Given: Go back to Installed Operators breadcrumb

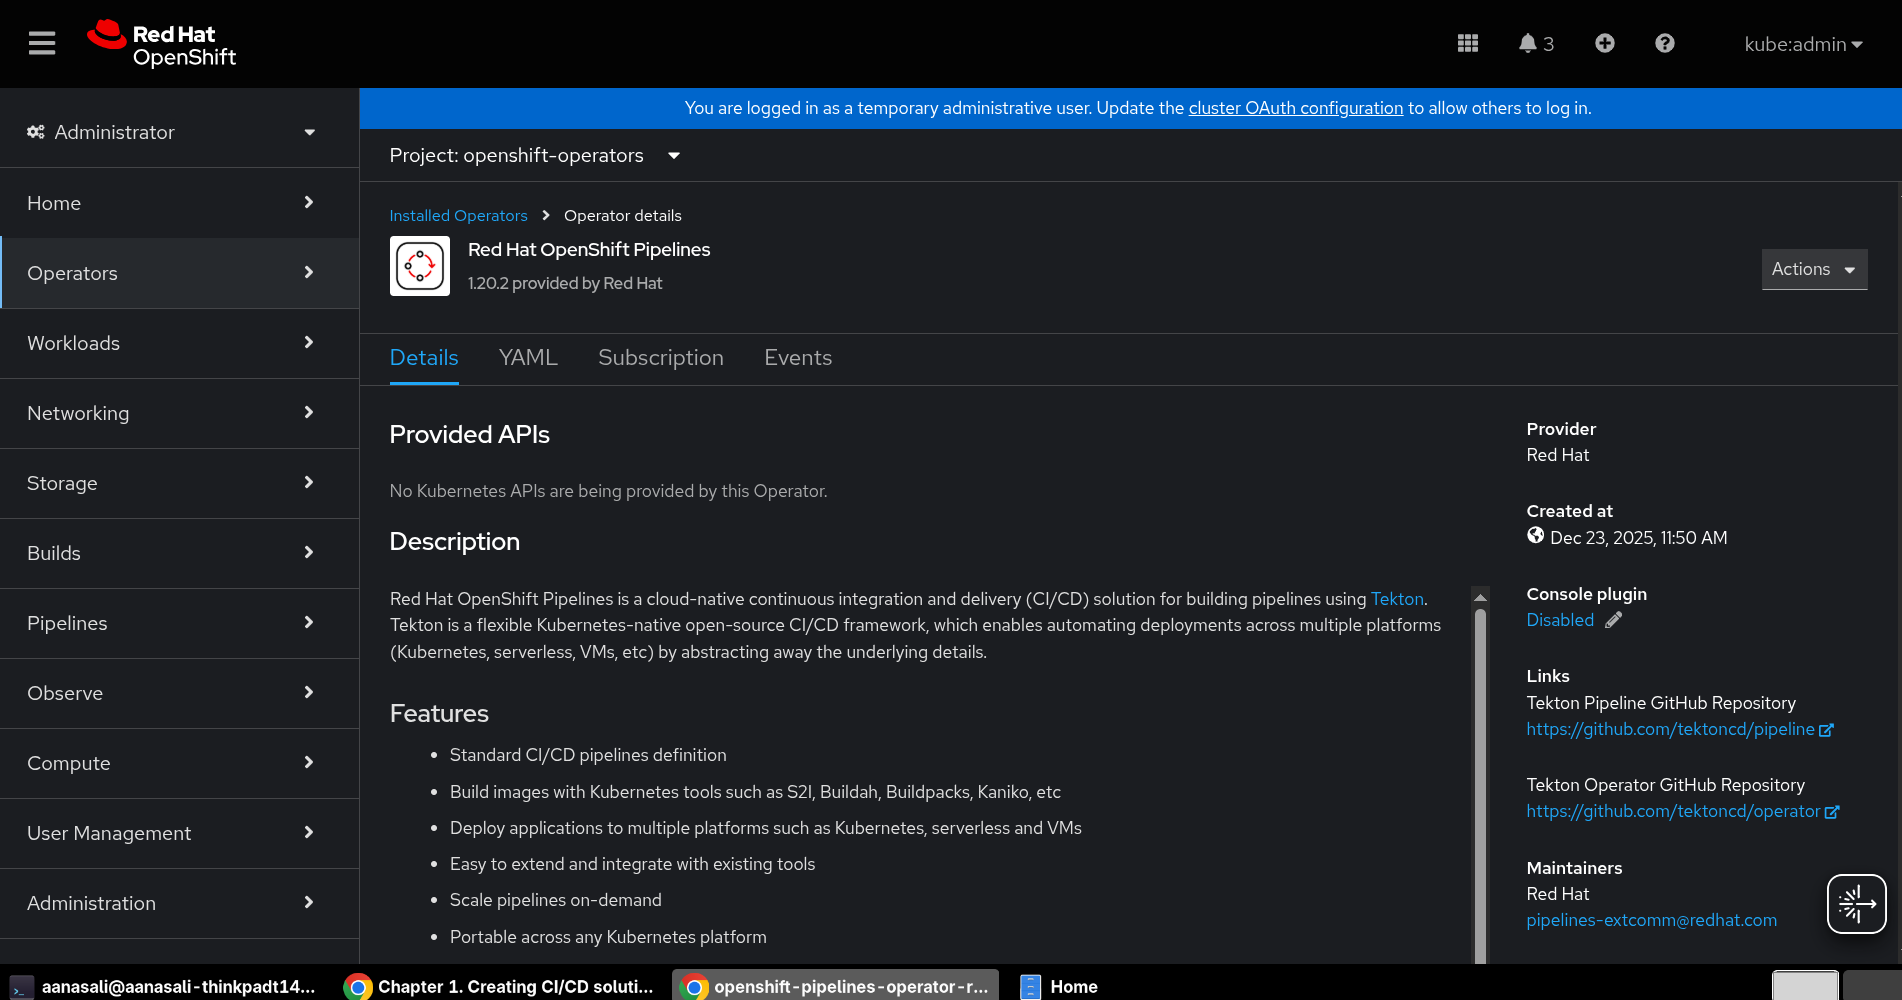Looking at the screenshot, I should pos(458,216).
